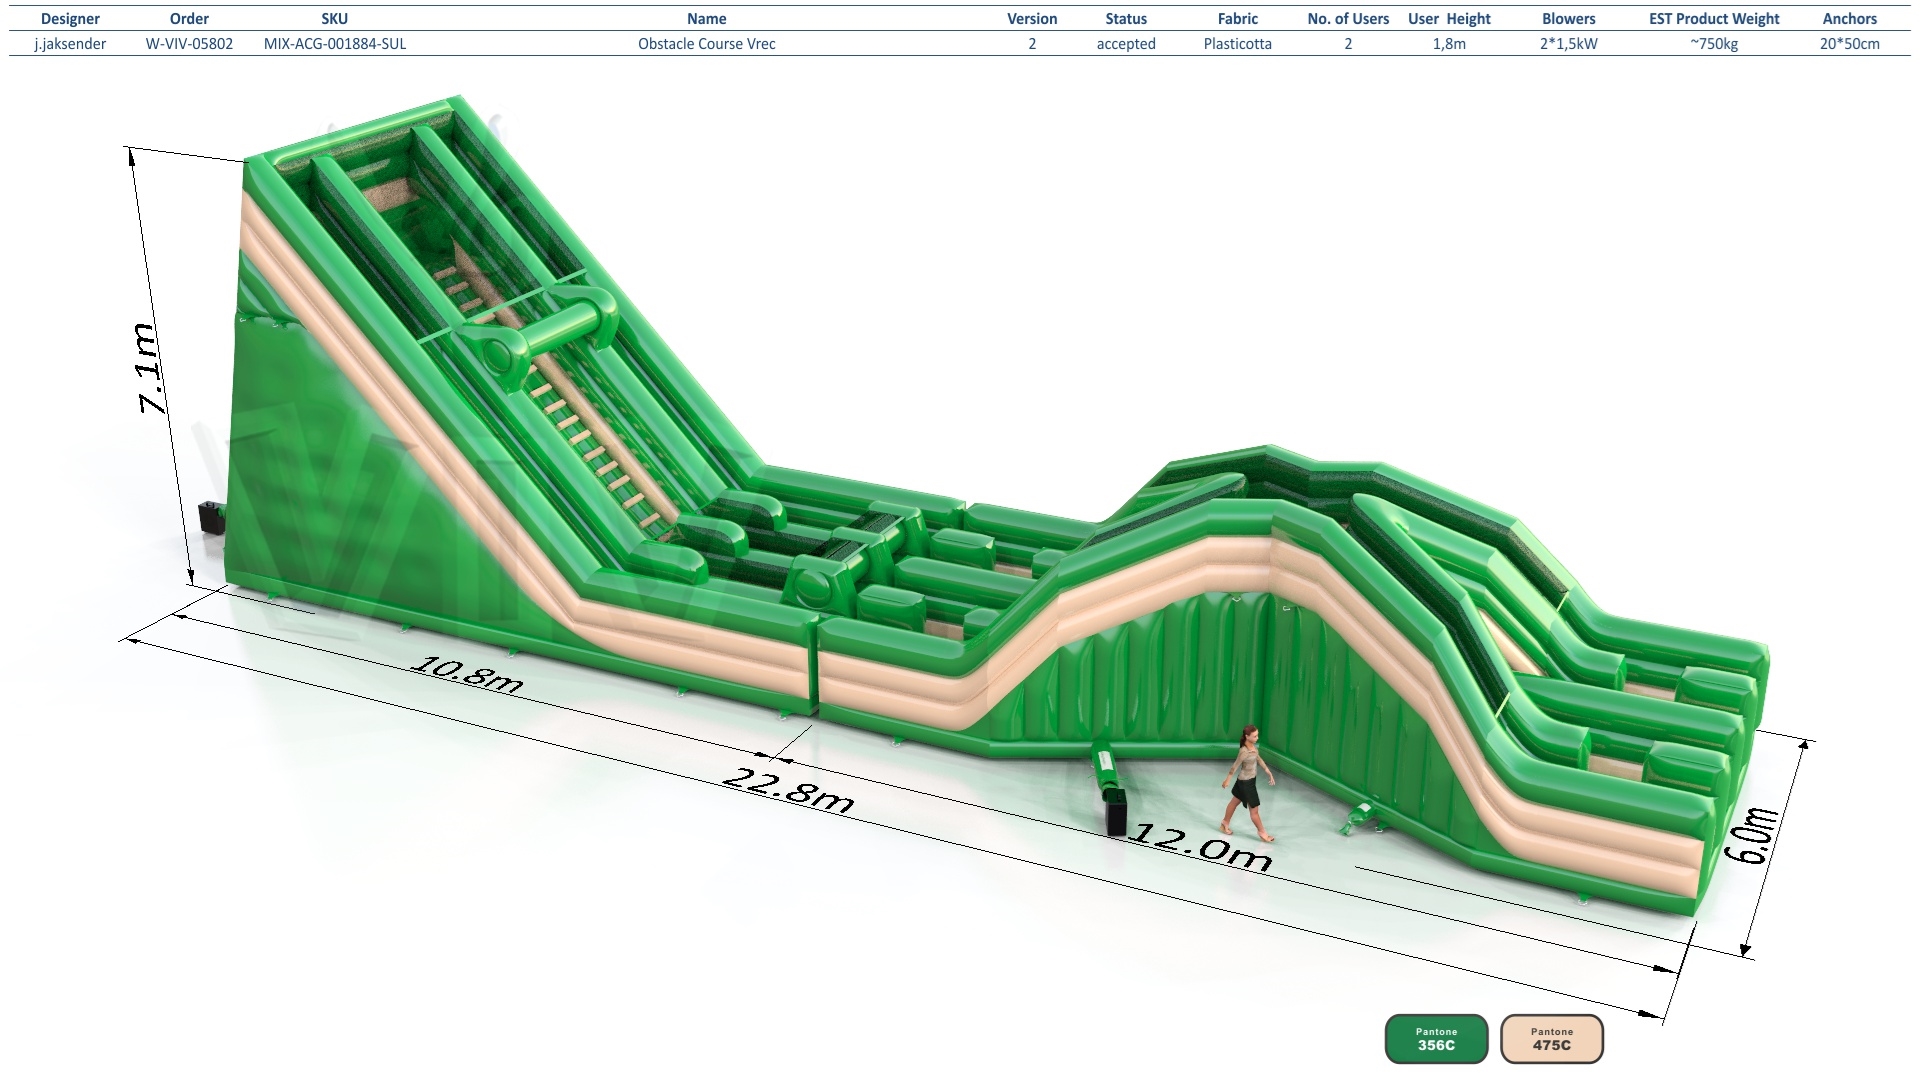
Task: Click anchors value 20*50cm
Action: pos(1849,44)
